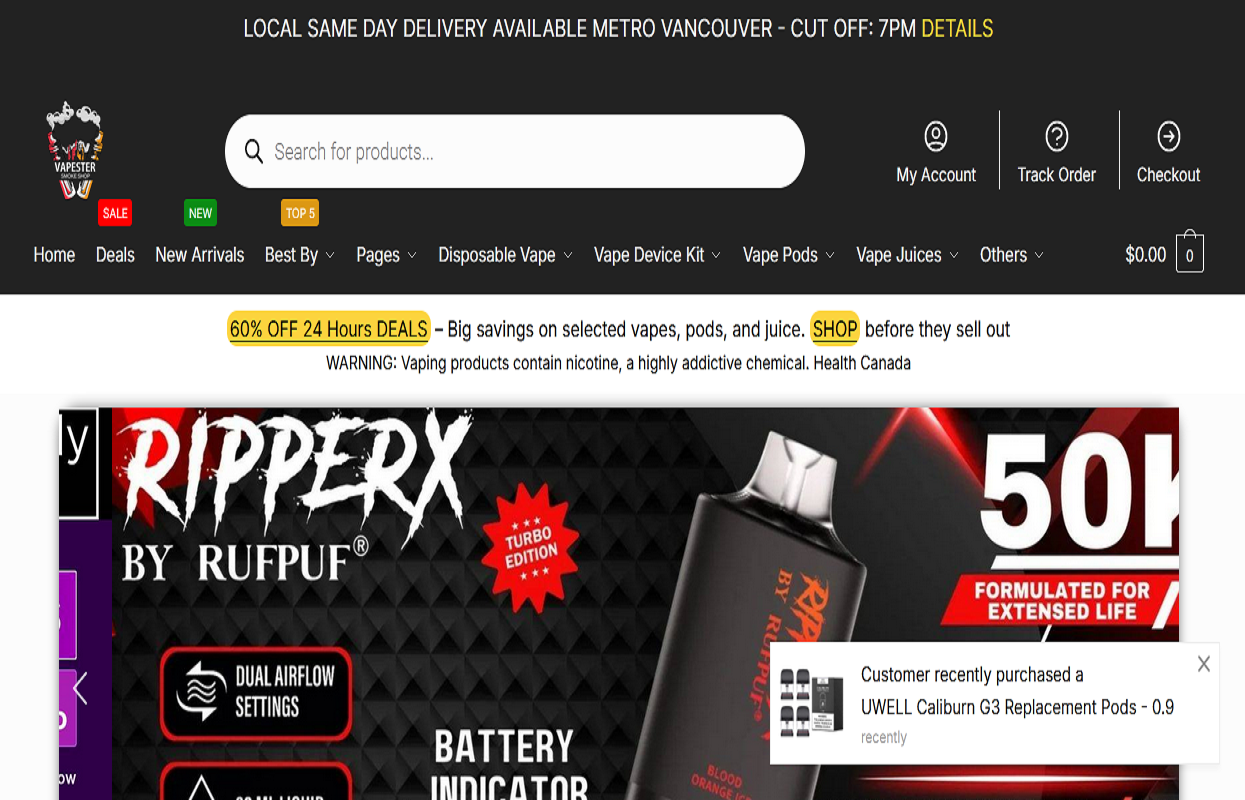Open the Deals menu item
Viewport: 1245px width, 800px height.
click(x=115, y=255)
